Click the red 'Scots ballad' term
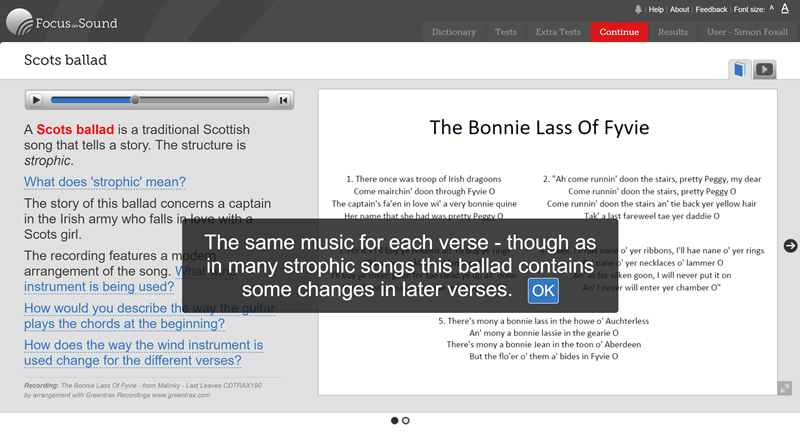The height and width of the screenshot is (436, 800). point(76,130)
